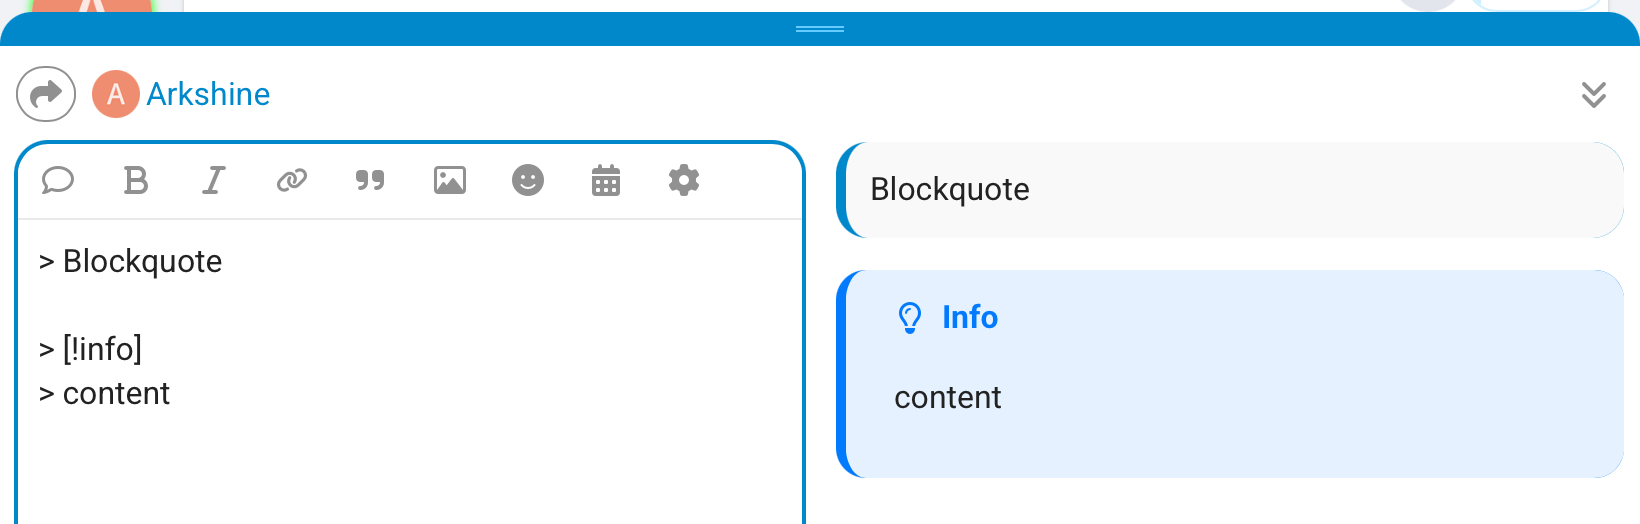
Task: Click the "[!info]" line in the editor
Action: (102, 349)
